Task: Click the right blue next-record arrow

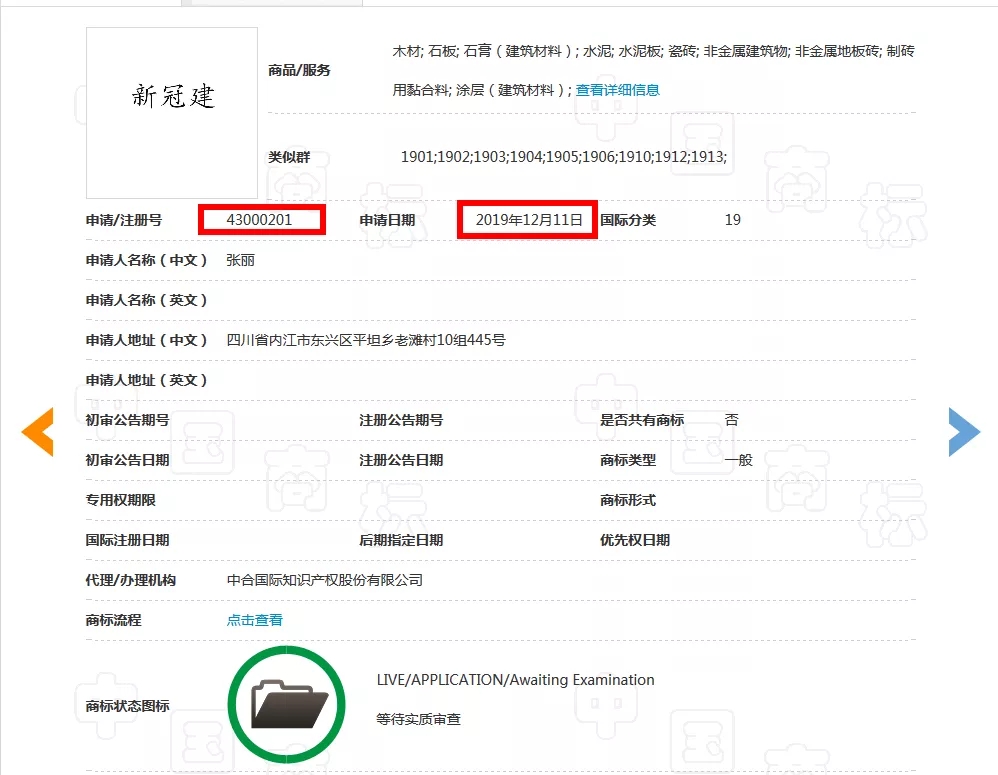Action: pos(963,431)
